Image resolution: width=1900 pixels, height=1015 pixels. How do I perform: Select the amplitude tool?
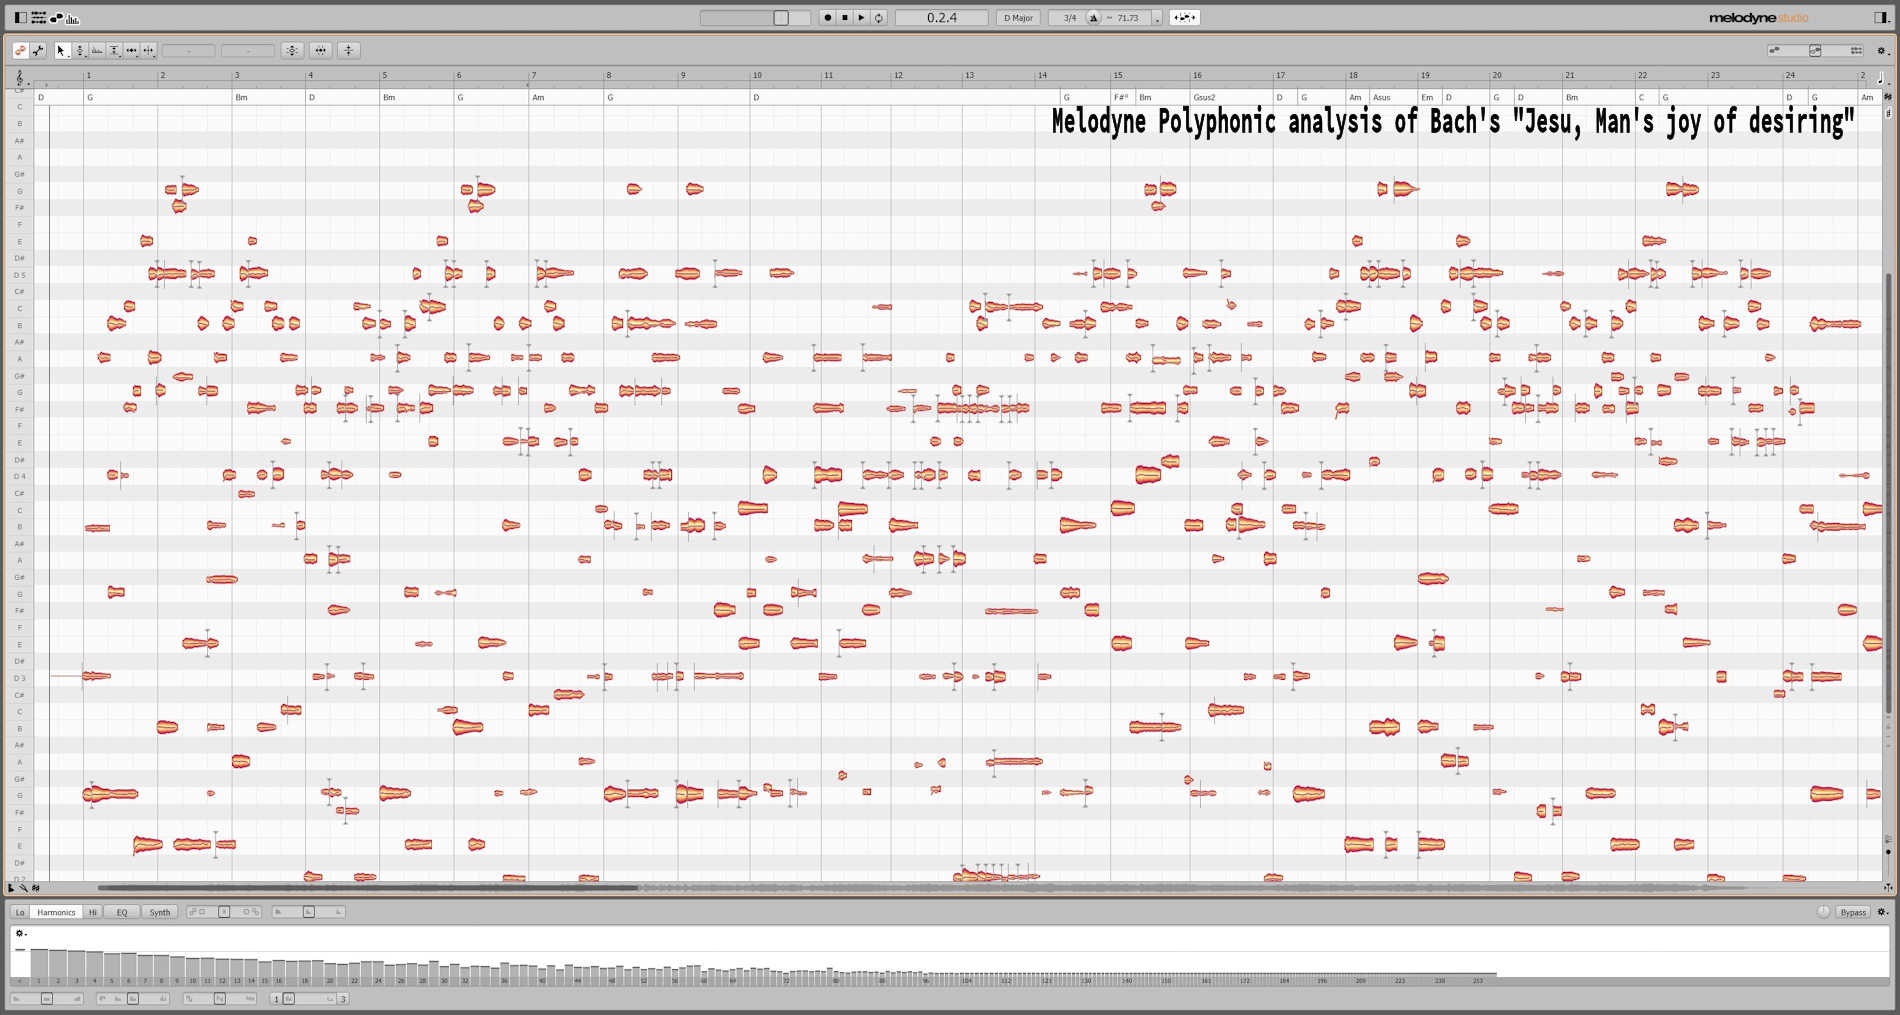(114, 50)
